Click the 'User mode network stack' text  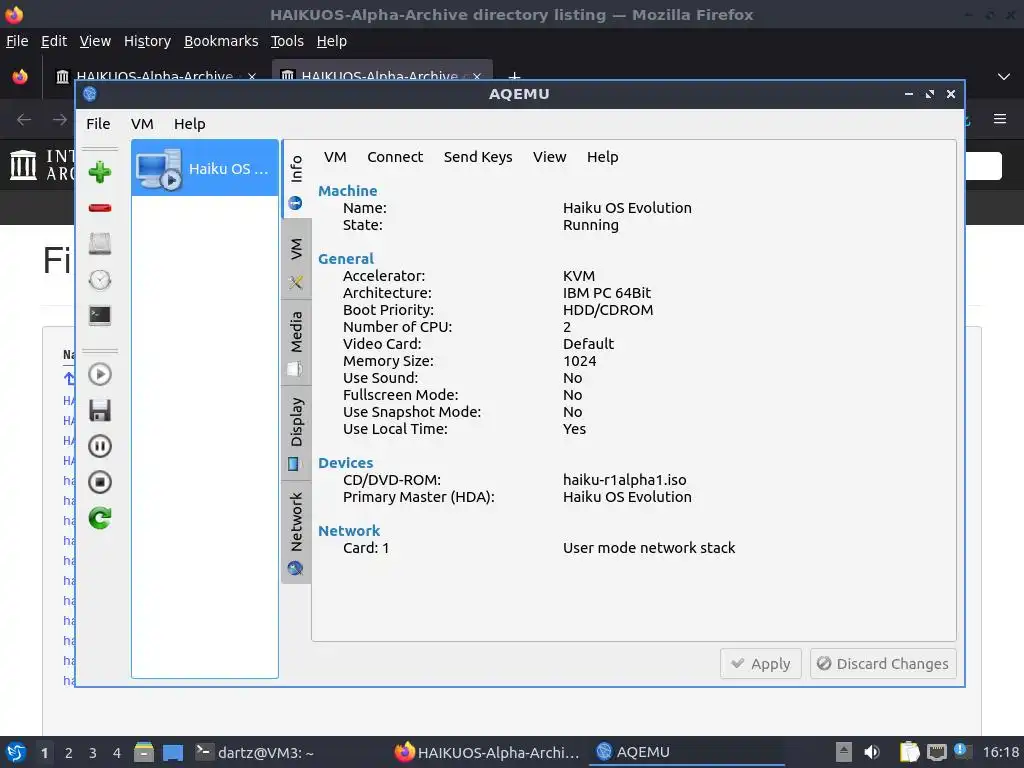(649, 548)
